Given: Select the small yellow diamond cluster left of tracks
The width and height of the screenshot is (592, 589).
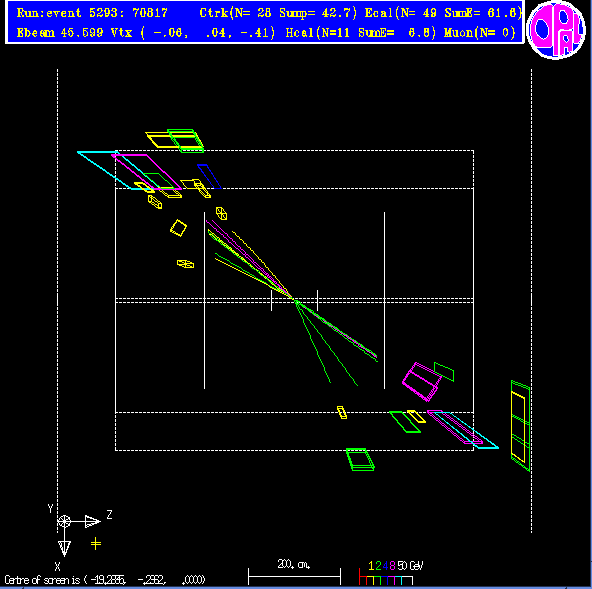Looking at the screenshot, I should (x=179, y=228).
